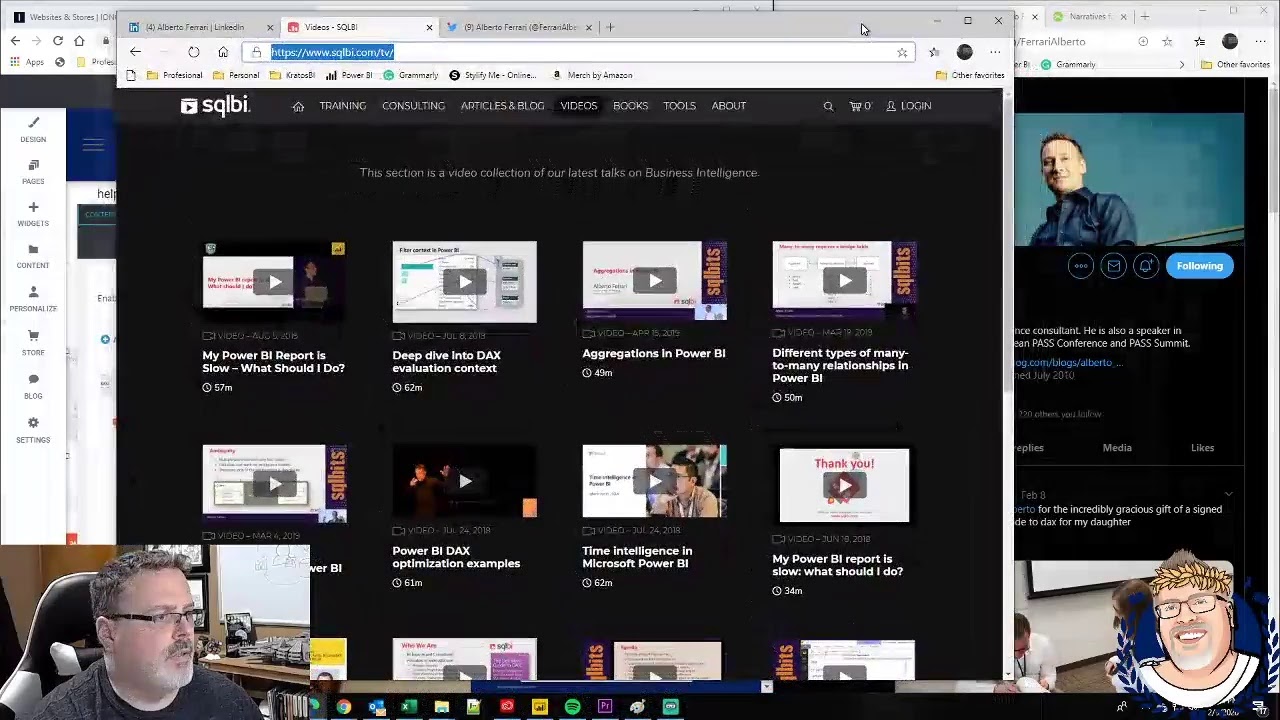Select Store in the left sidebar

(x=33, y=343)
